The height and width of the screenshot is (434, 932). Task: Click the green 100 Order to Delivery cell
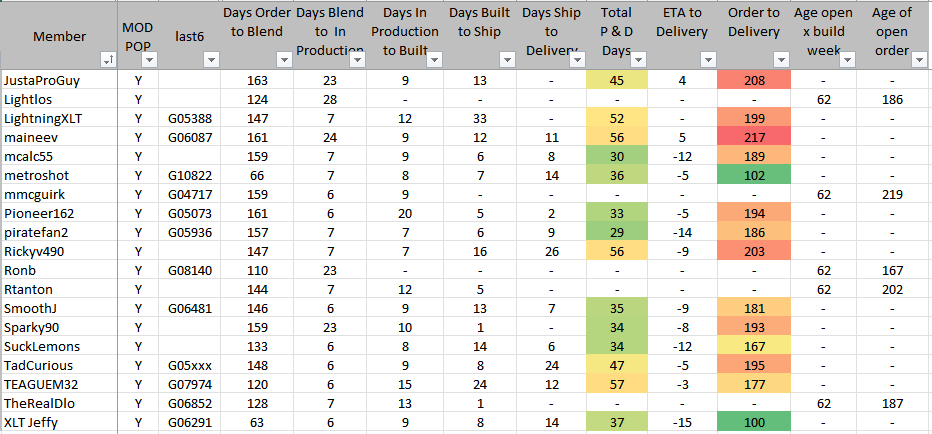(754, 422)
